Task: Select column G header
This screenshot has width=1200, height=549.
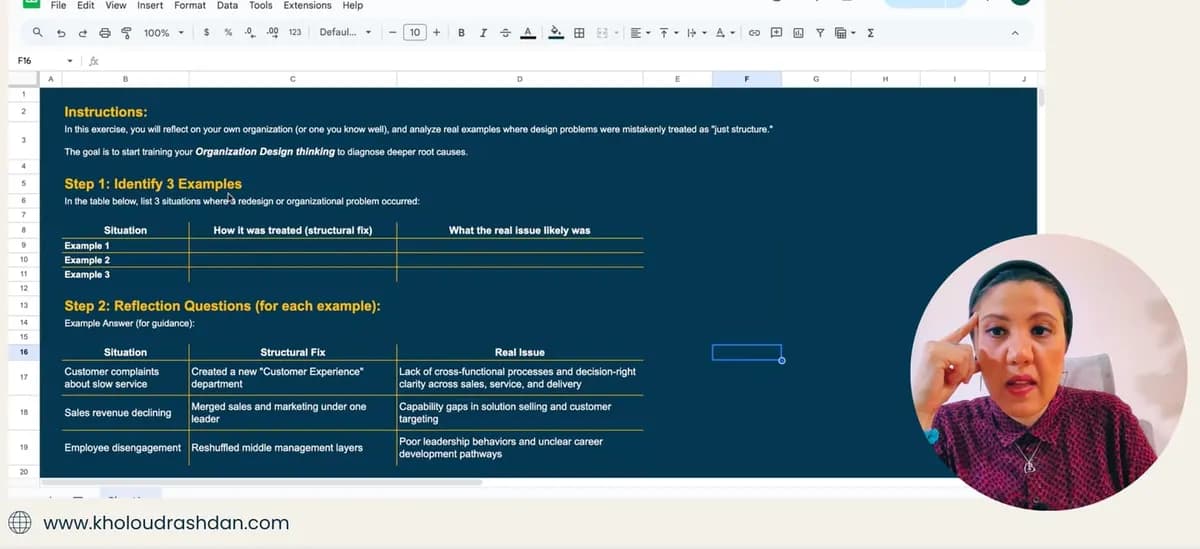Action: (816, 79)
